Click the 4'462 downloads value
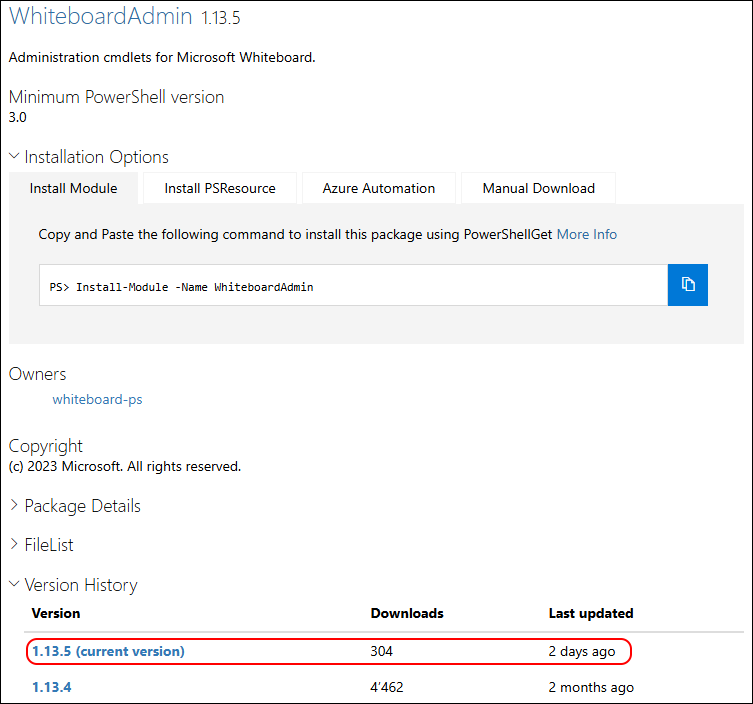Image resolution: width=753 pixels, height=704 pixels. 387,687
